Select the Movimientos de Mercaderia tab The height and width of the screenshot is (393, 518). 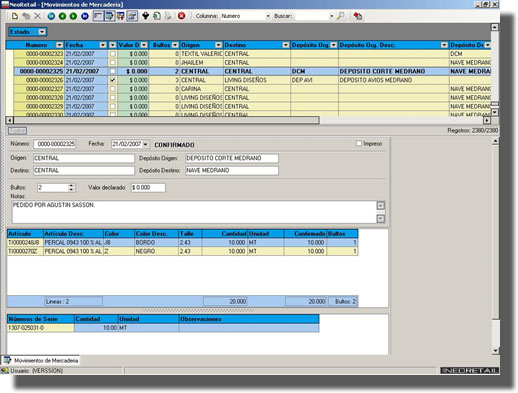click(x=41, y=360)
